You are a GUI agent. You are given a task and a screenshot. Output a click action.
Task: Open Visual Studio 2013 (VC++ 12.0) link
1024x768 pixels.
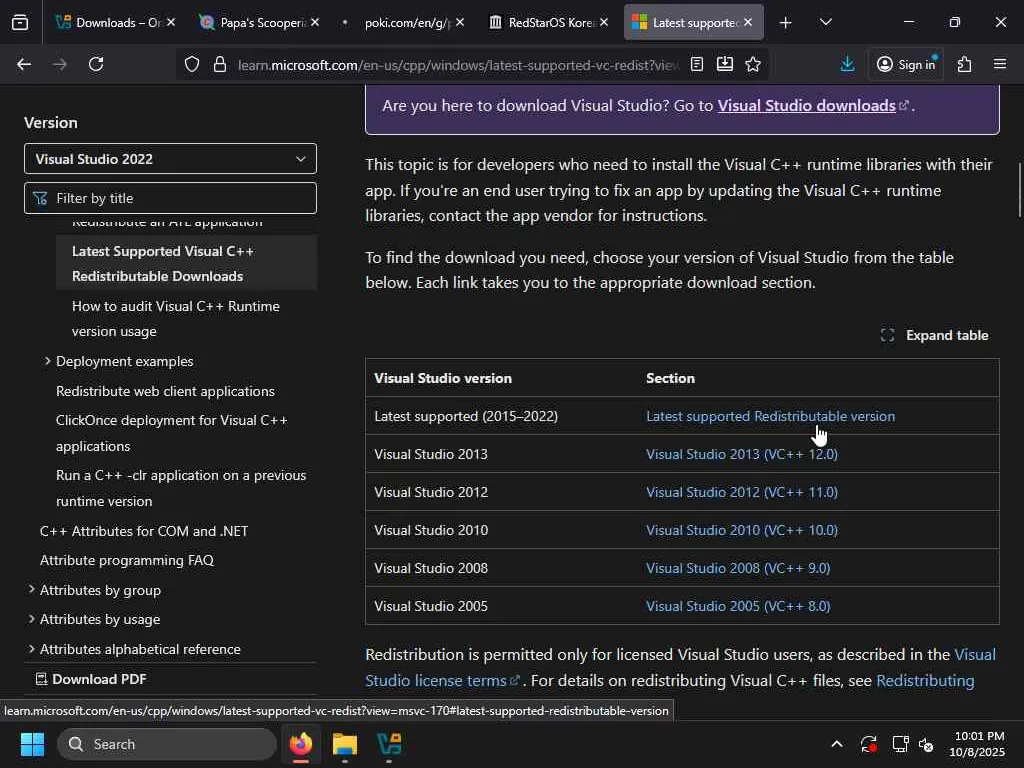point(742,454)
